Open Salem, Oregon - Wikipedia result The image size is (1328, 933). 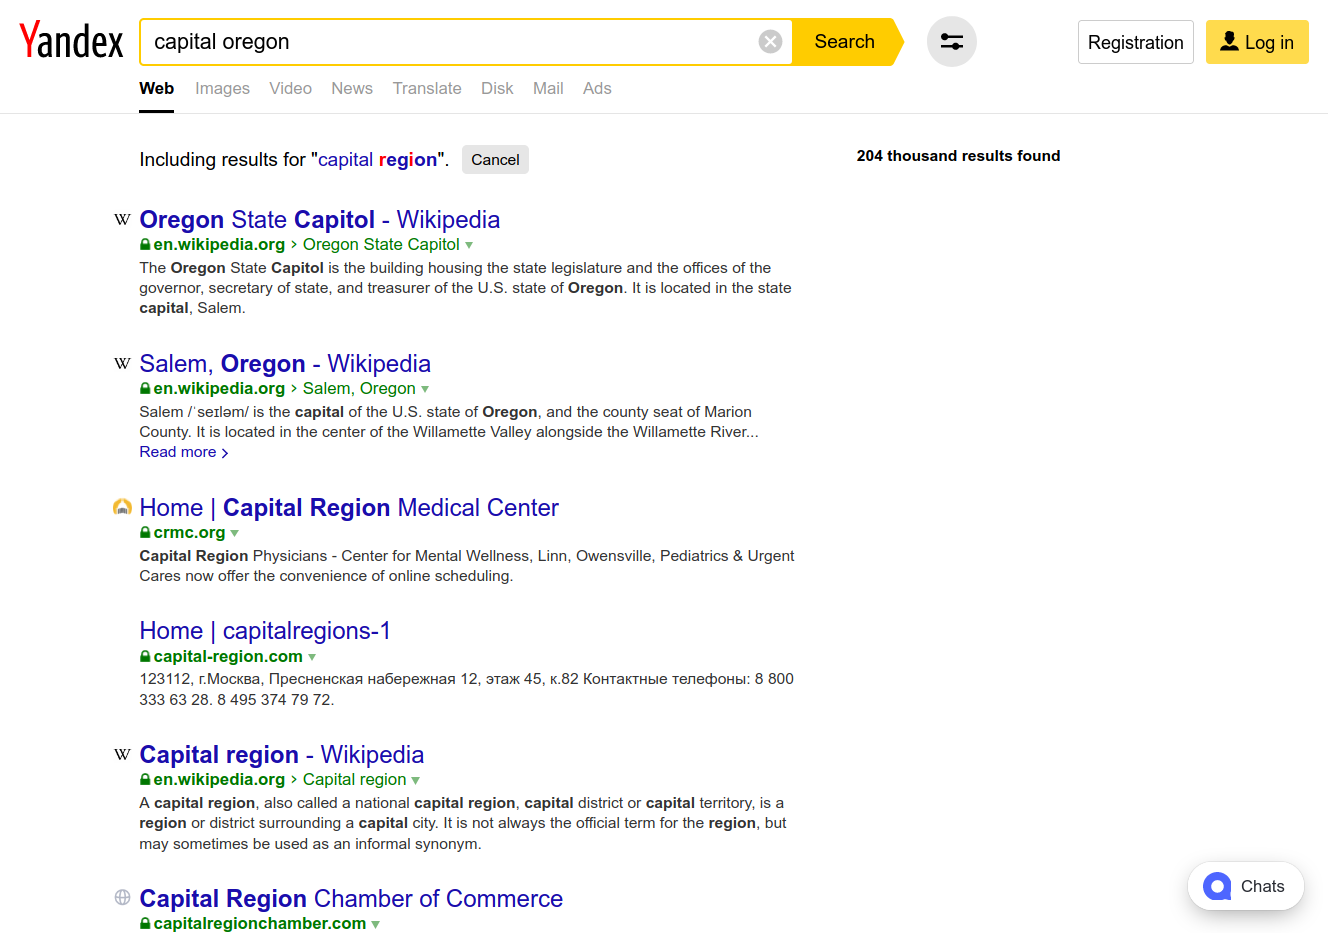(x=285, y=364)
